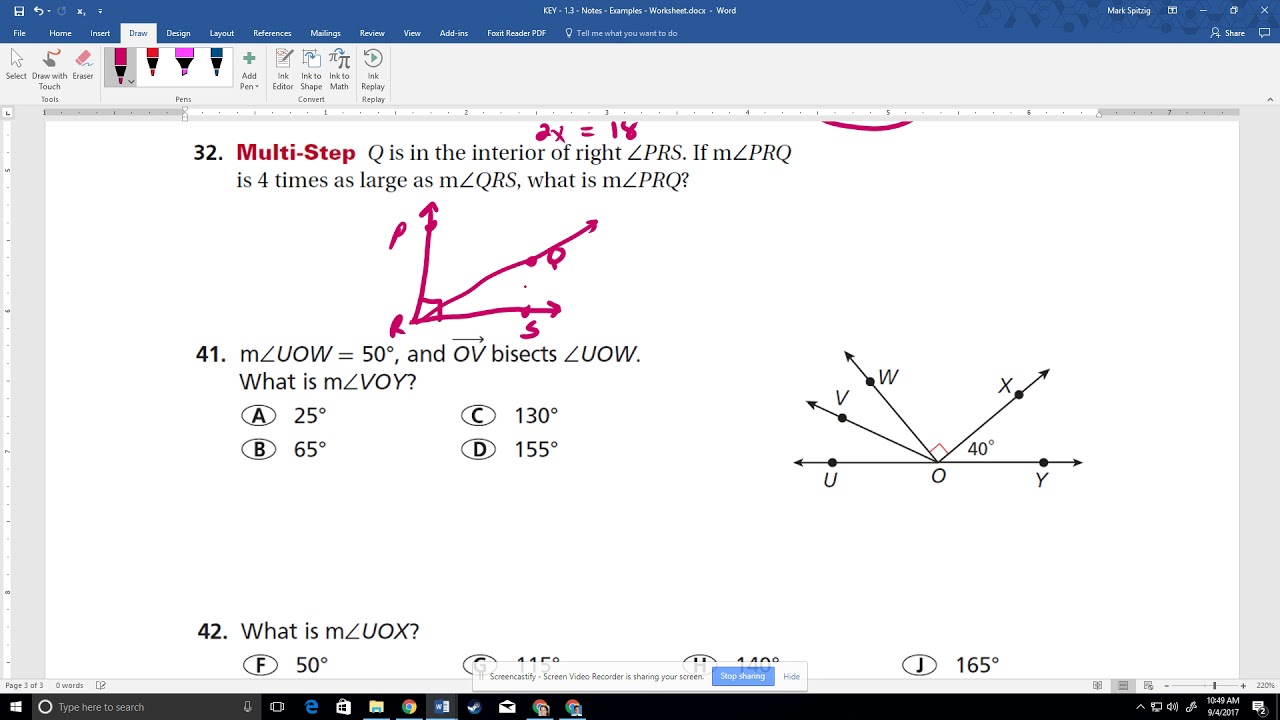This screenshot has height=720, width=1280.
Task: Switch to the Mailings tab
Action: tap(325, 33)
